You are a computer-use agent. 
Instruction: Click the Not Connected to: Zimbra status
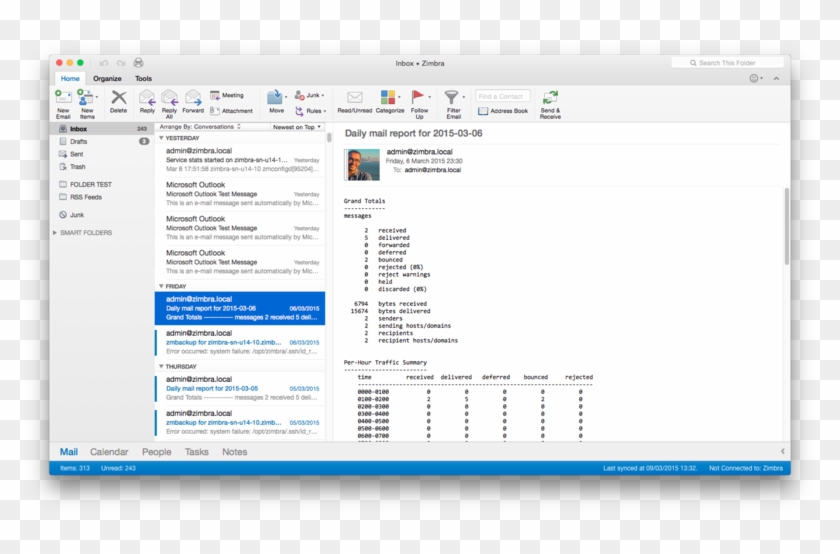pos(746,468)
